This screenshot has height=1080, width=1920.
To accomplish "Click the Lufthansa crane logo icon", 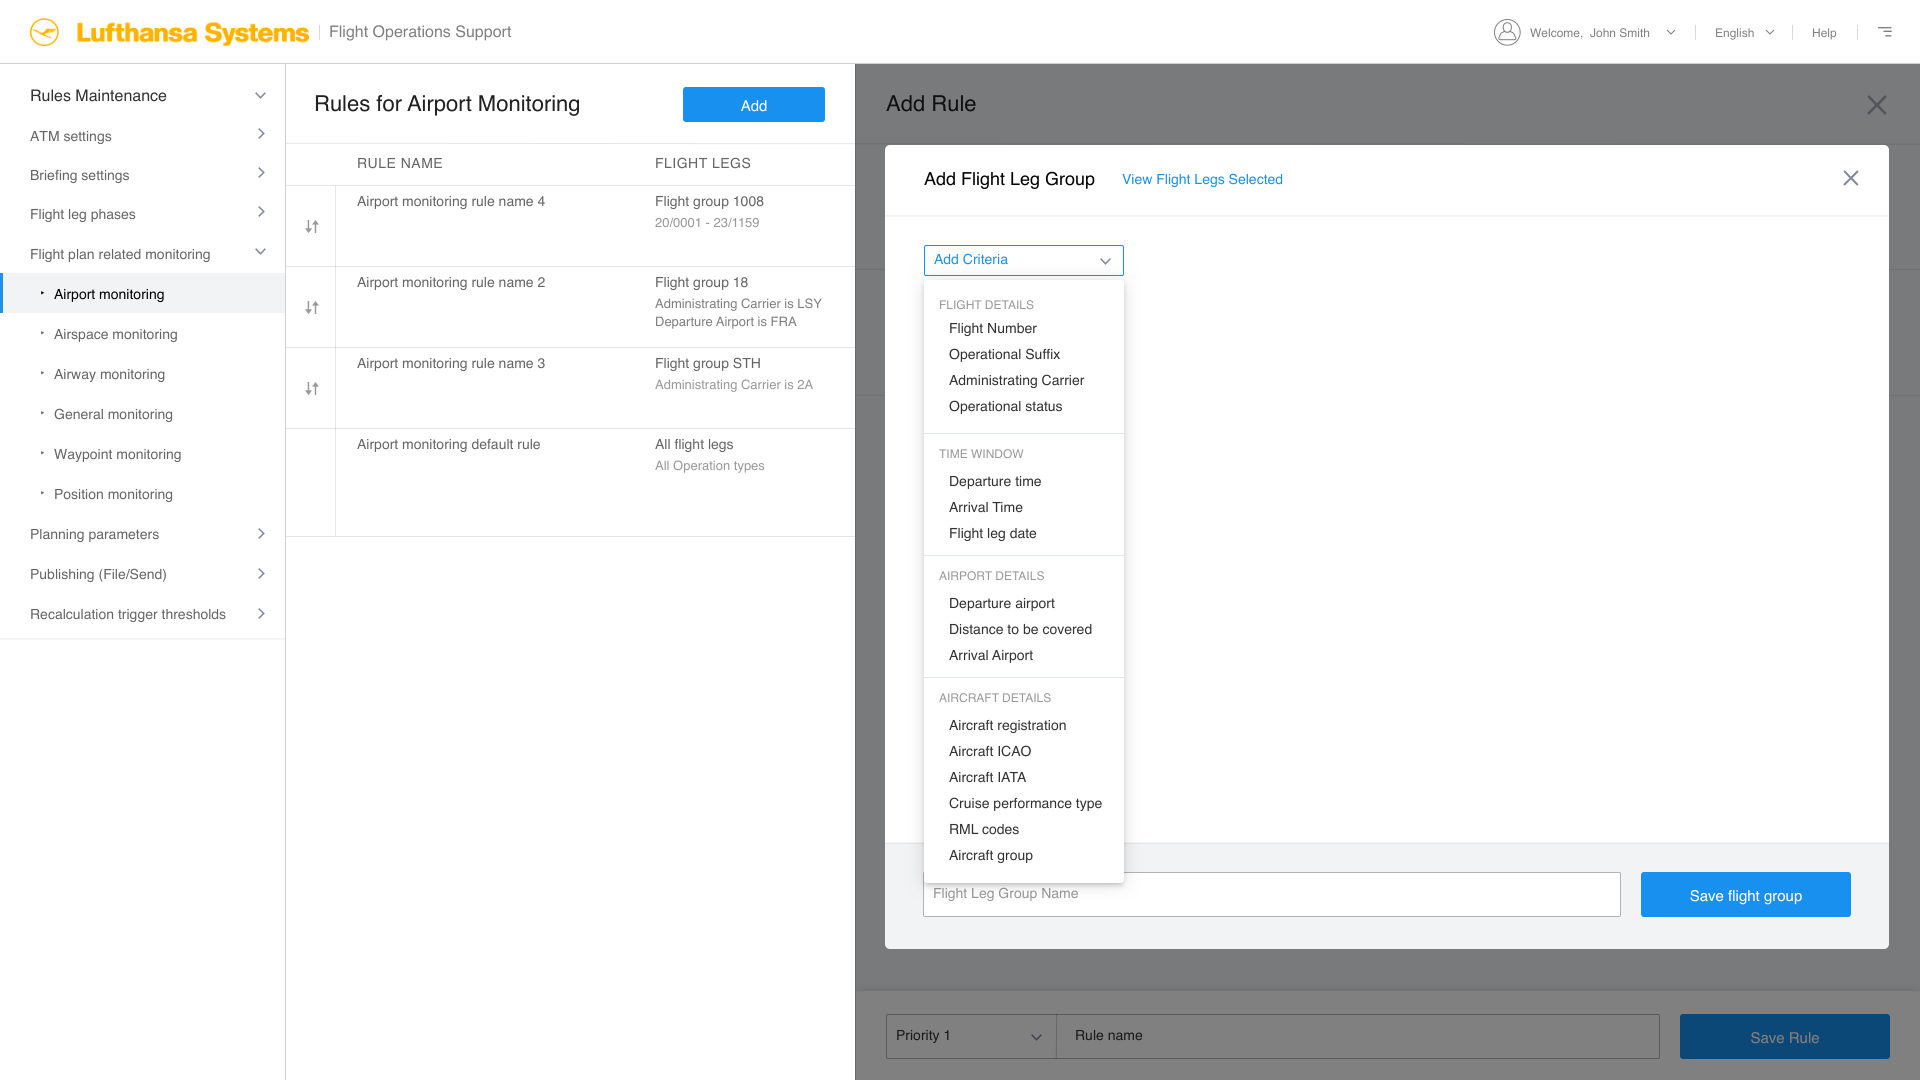I will point(44,32).
